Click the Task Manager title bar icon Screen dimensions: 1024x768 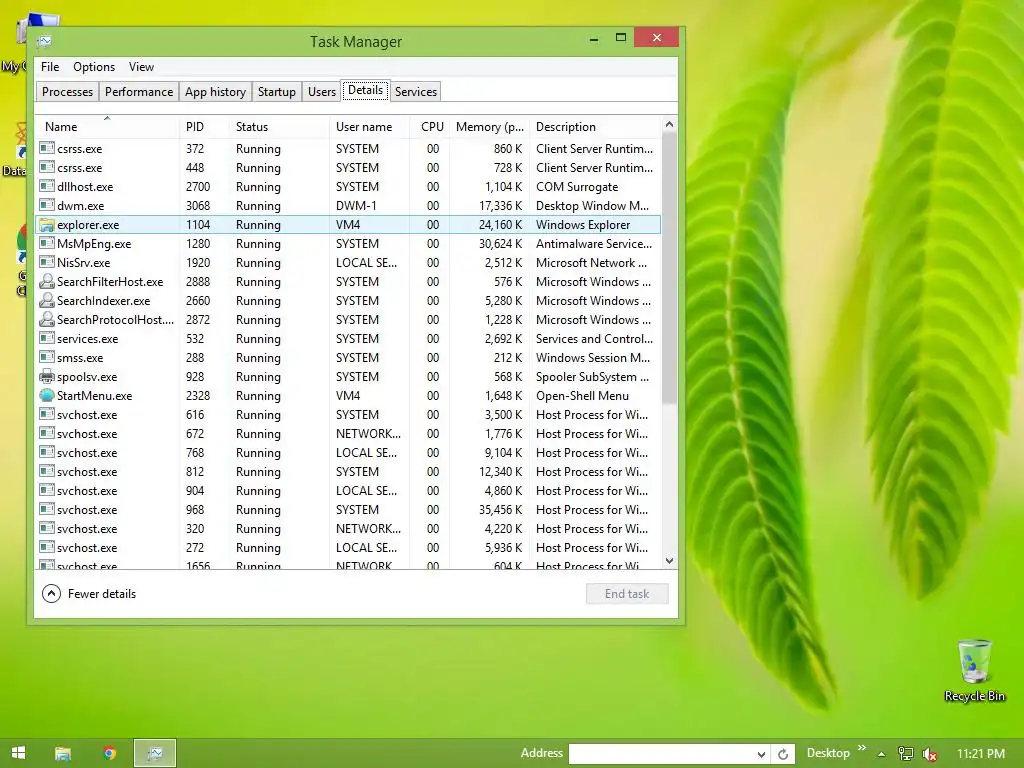44,42
